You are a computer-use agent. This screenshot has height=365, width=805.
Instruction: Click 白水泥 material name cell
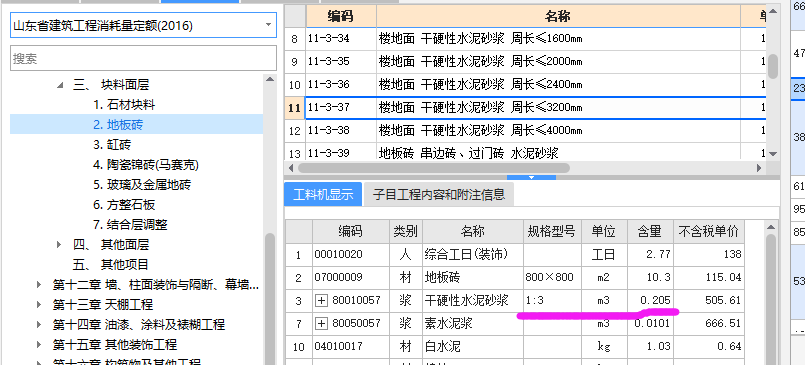(x=473, y=347)
